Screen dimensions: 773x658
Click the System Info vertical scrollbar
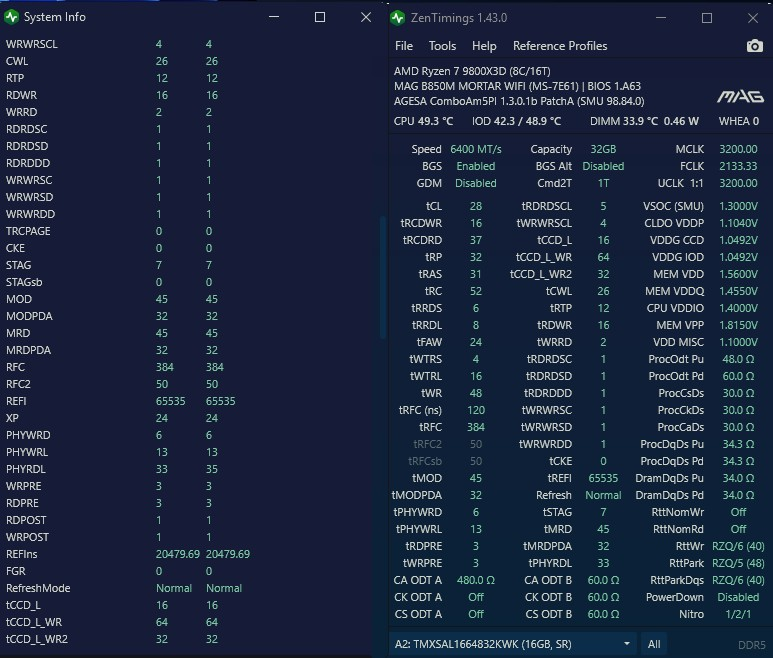click(x=382, y=277)
